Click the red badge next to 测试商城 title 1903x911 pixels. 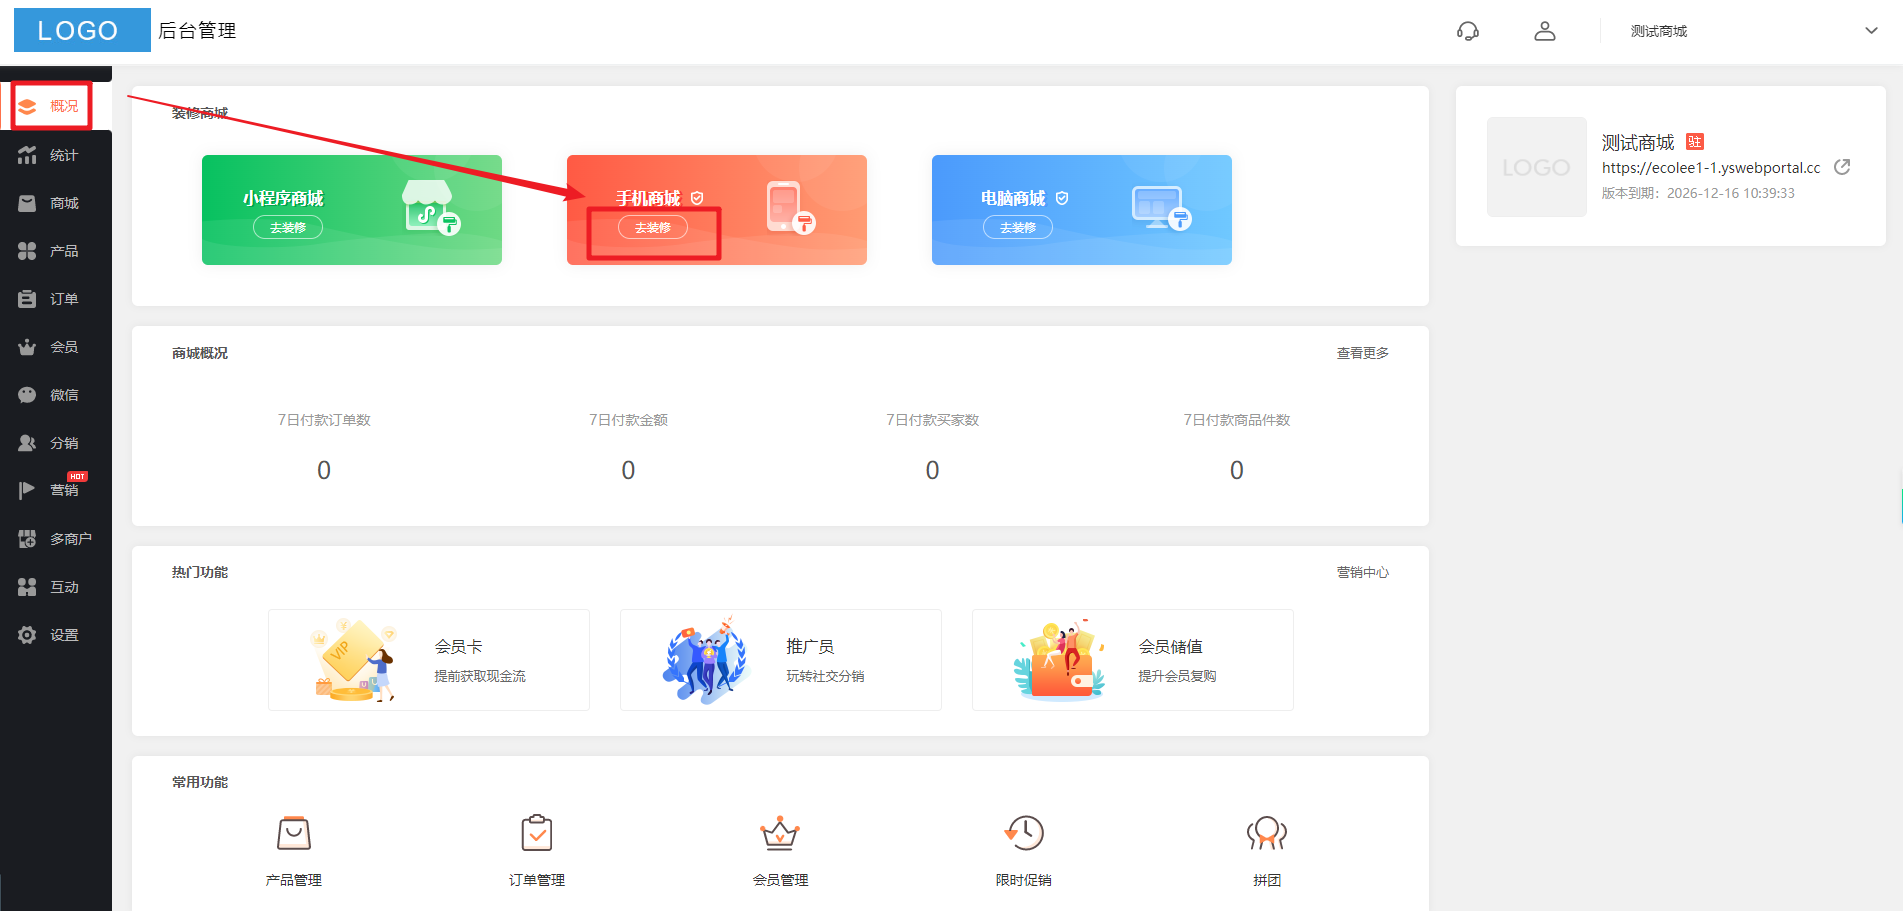pyautogui.click(x=1695, y=142)
